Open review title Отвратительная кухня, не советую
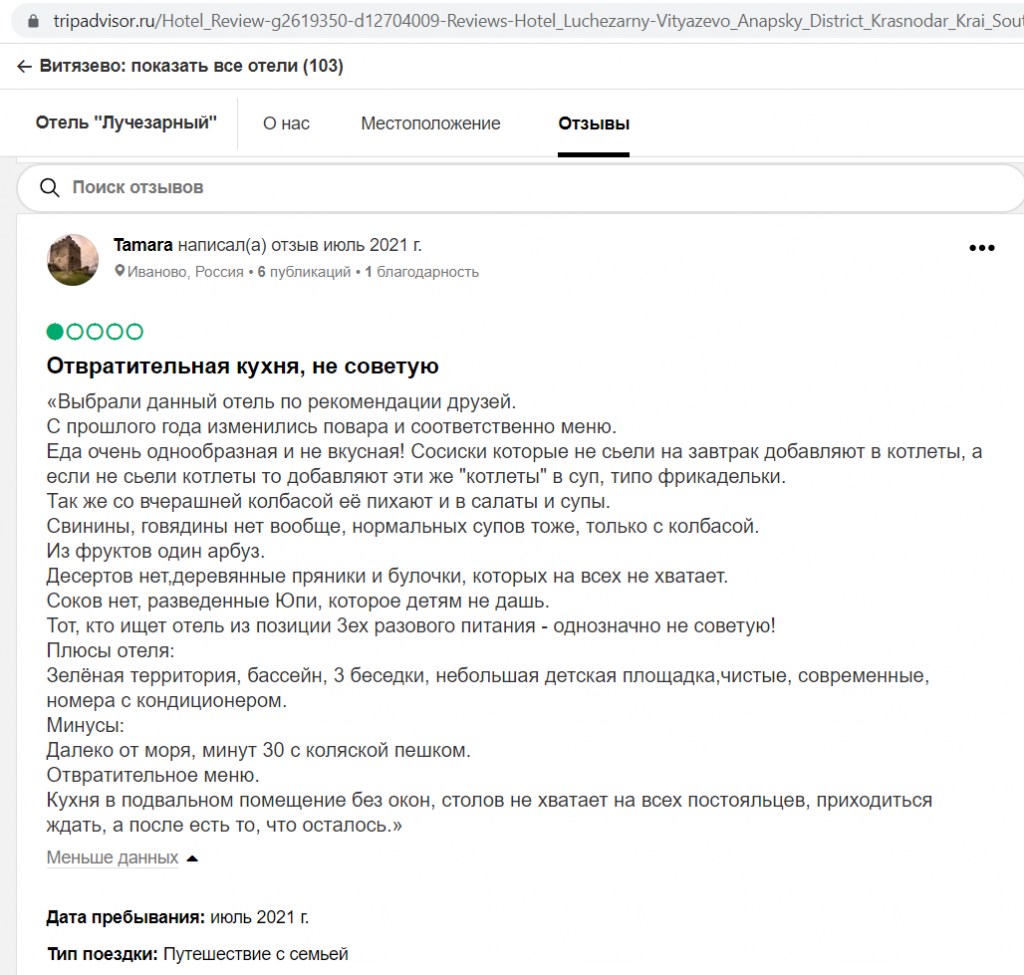Image resolution: width=1024 pixels, height=975 pixels. click(x=243, y=367)
